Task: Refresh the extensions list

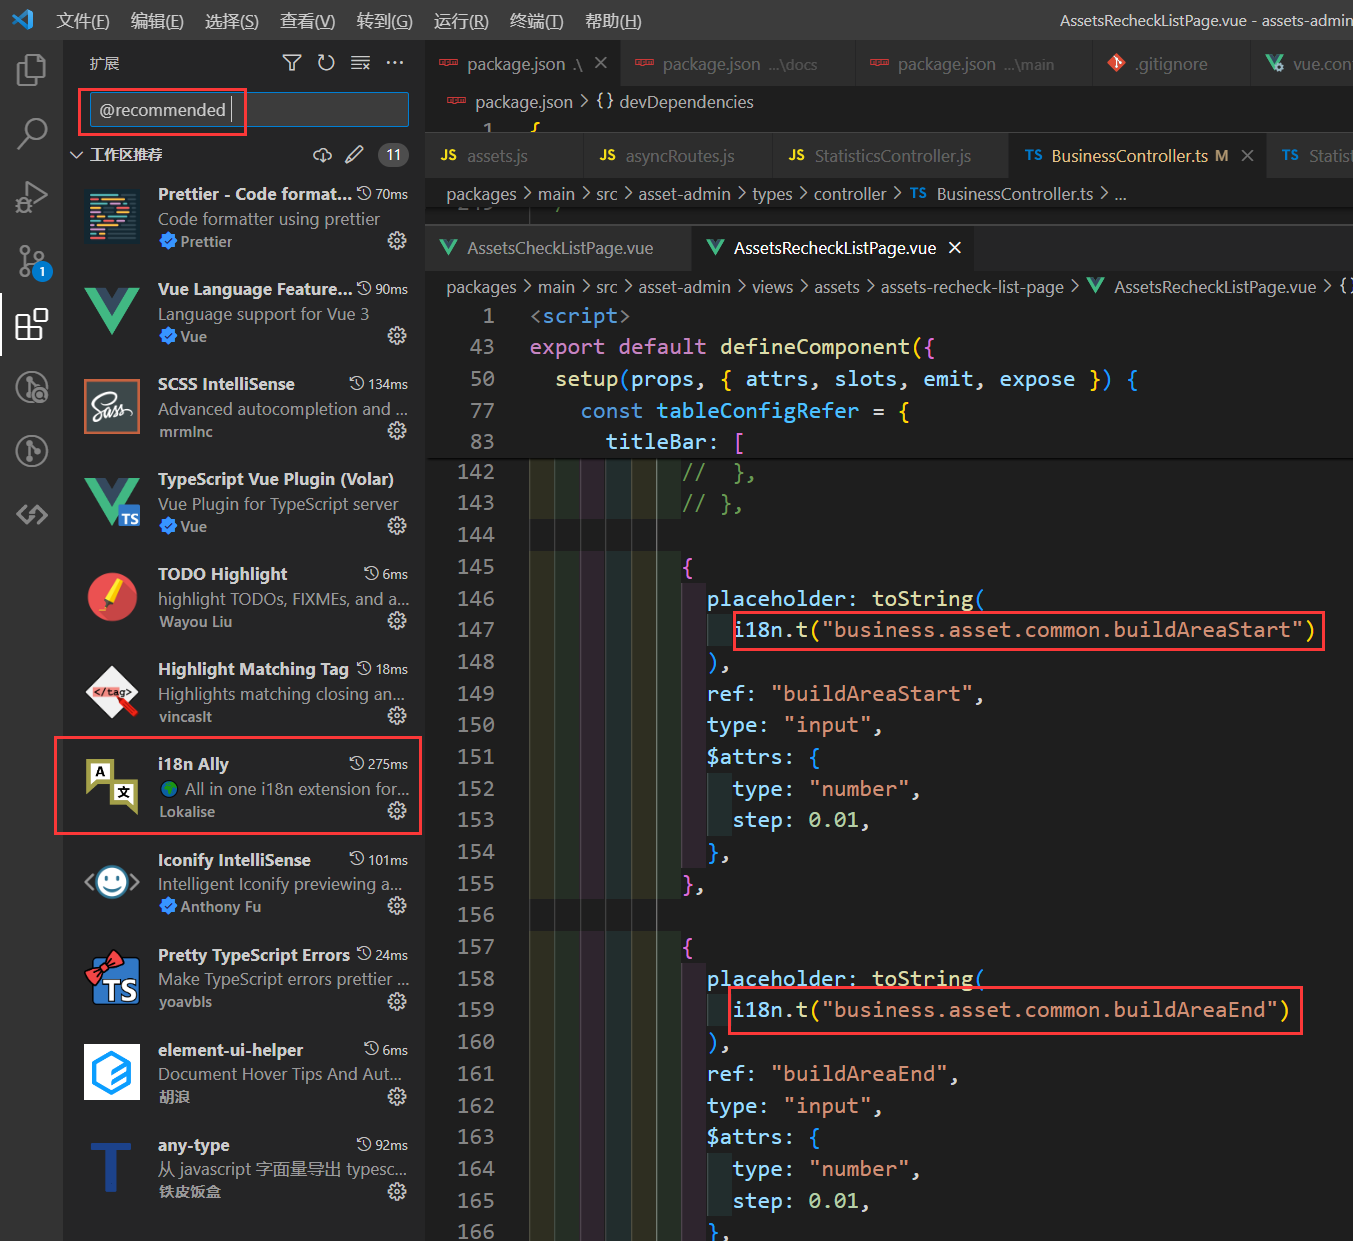Action: [x=326, y=62]
